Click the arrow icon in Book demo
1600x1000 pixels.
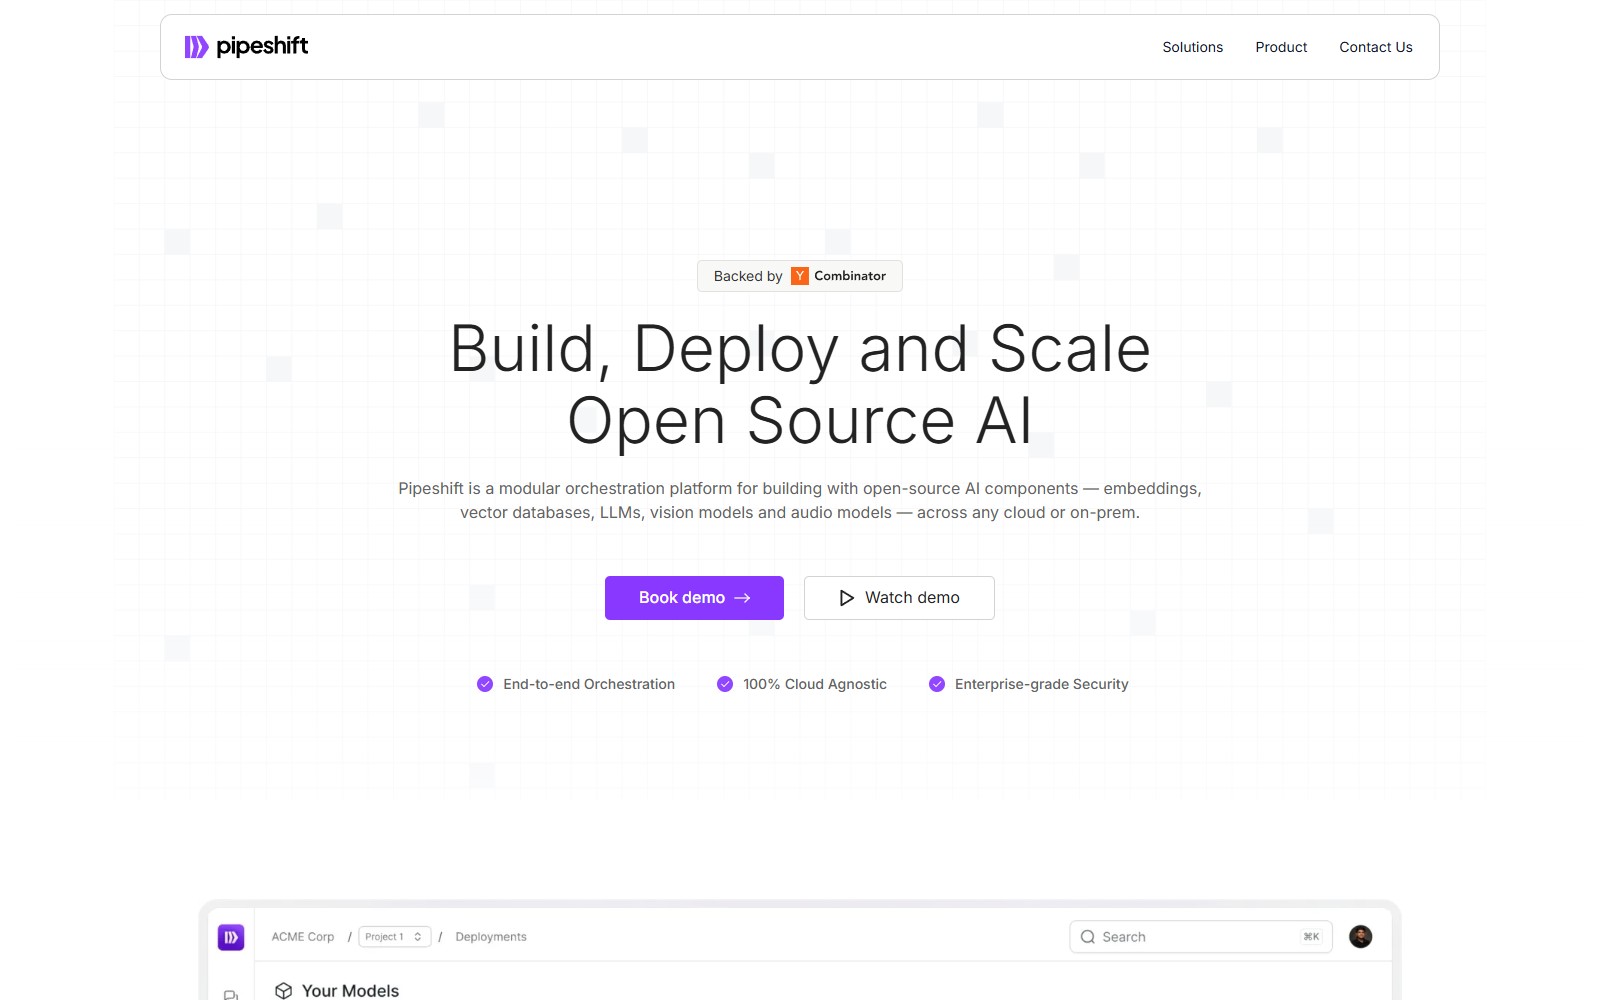[742, 598]
